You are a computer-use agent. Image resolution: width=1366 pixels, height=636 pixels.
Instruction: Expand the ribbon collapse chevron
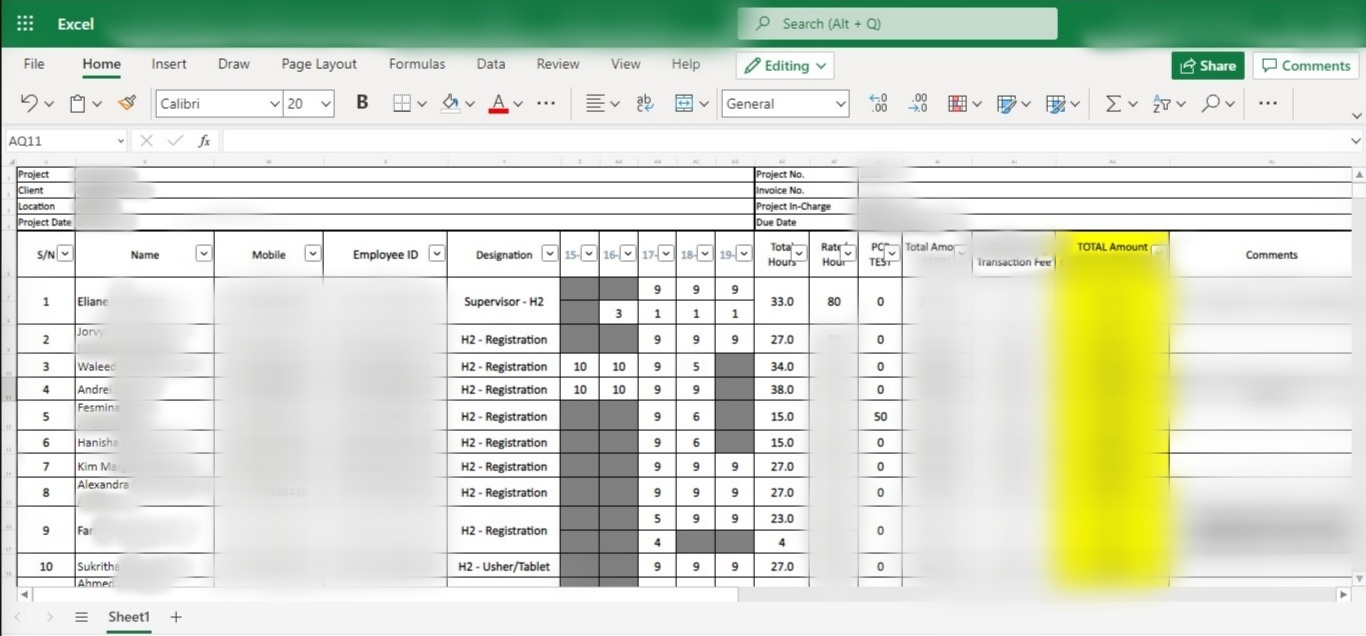click(x=1356, y=115)
